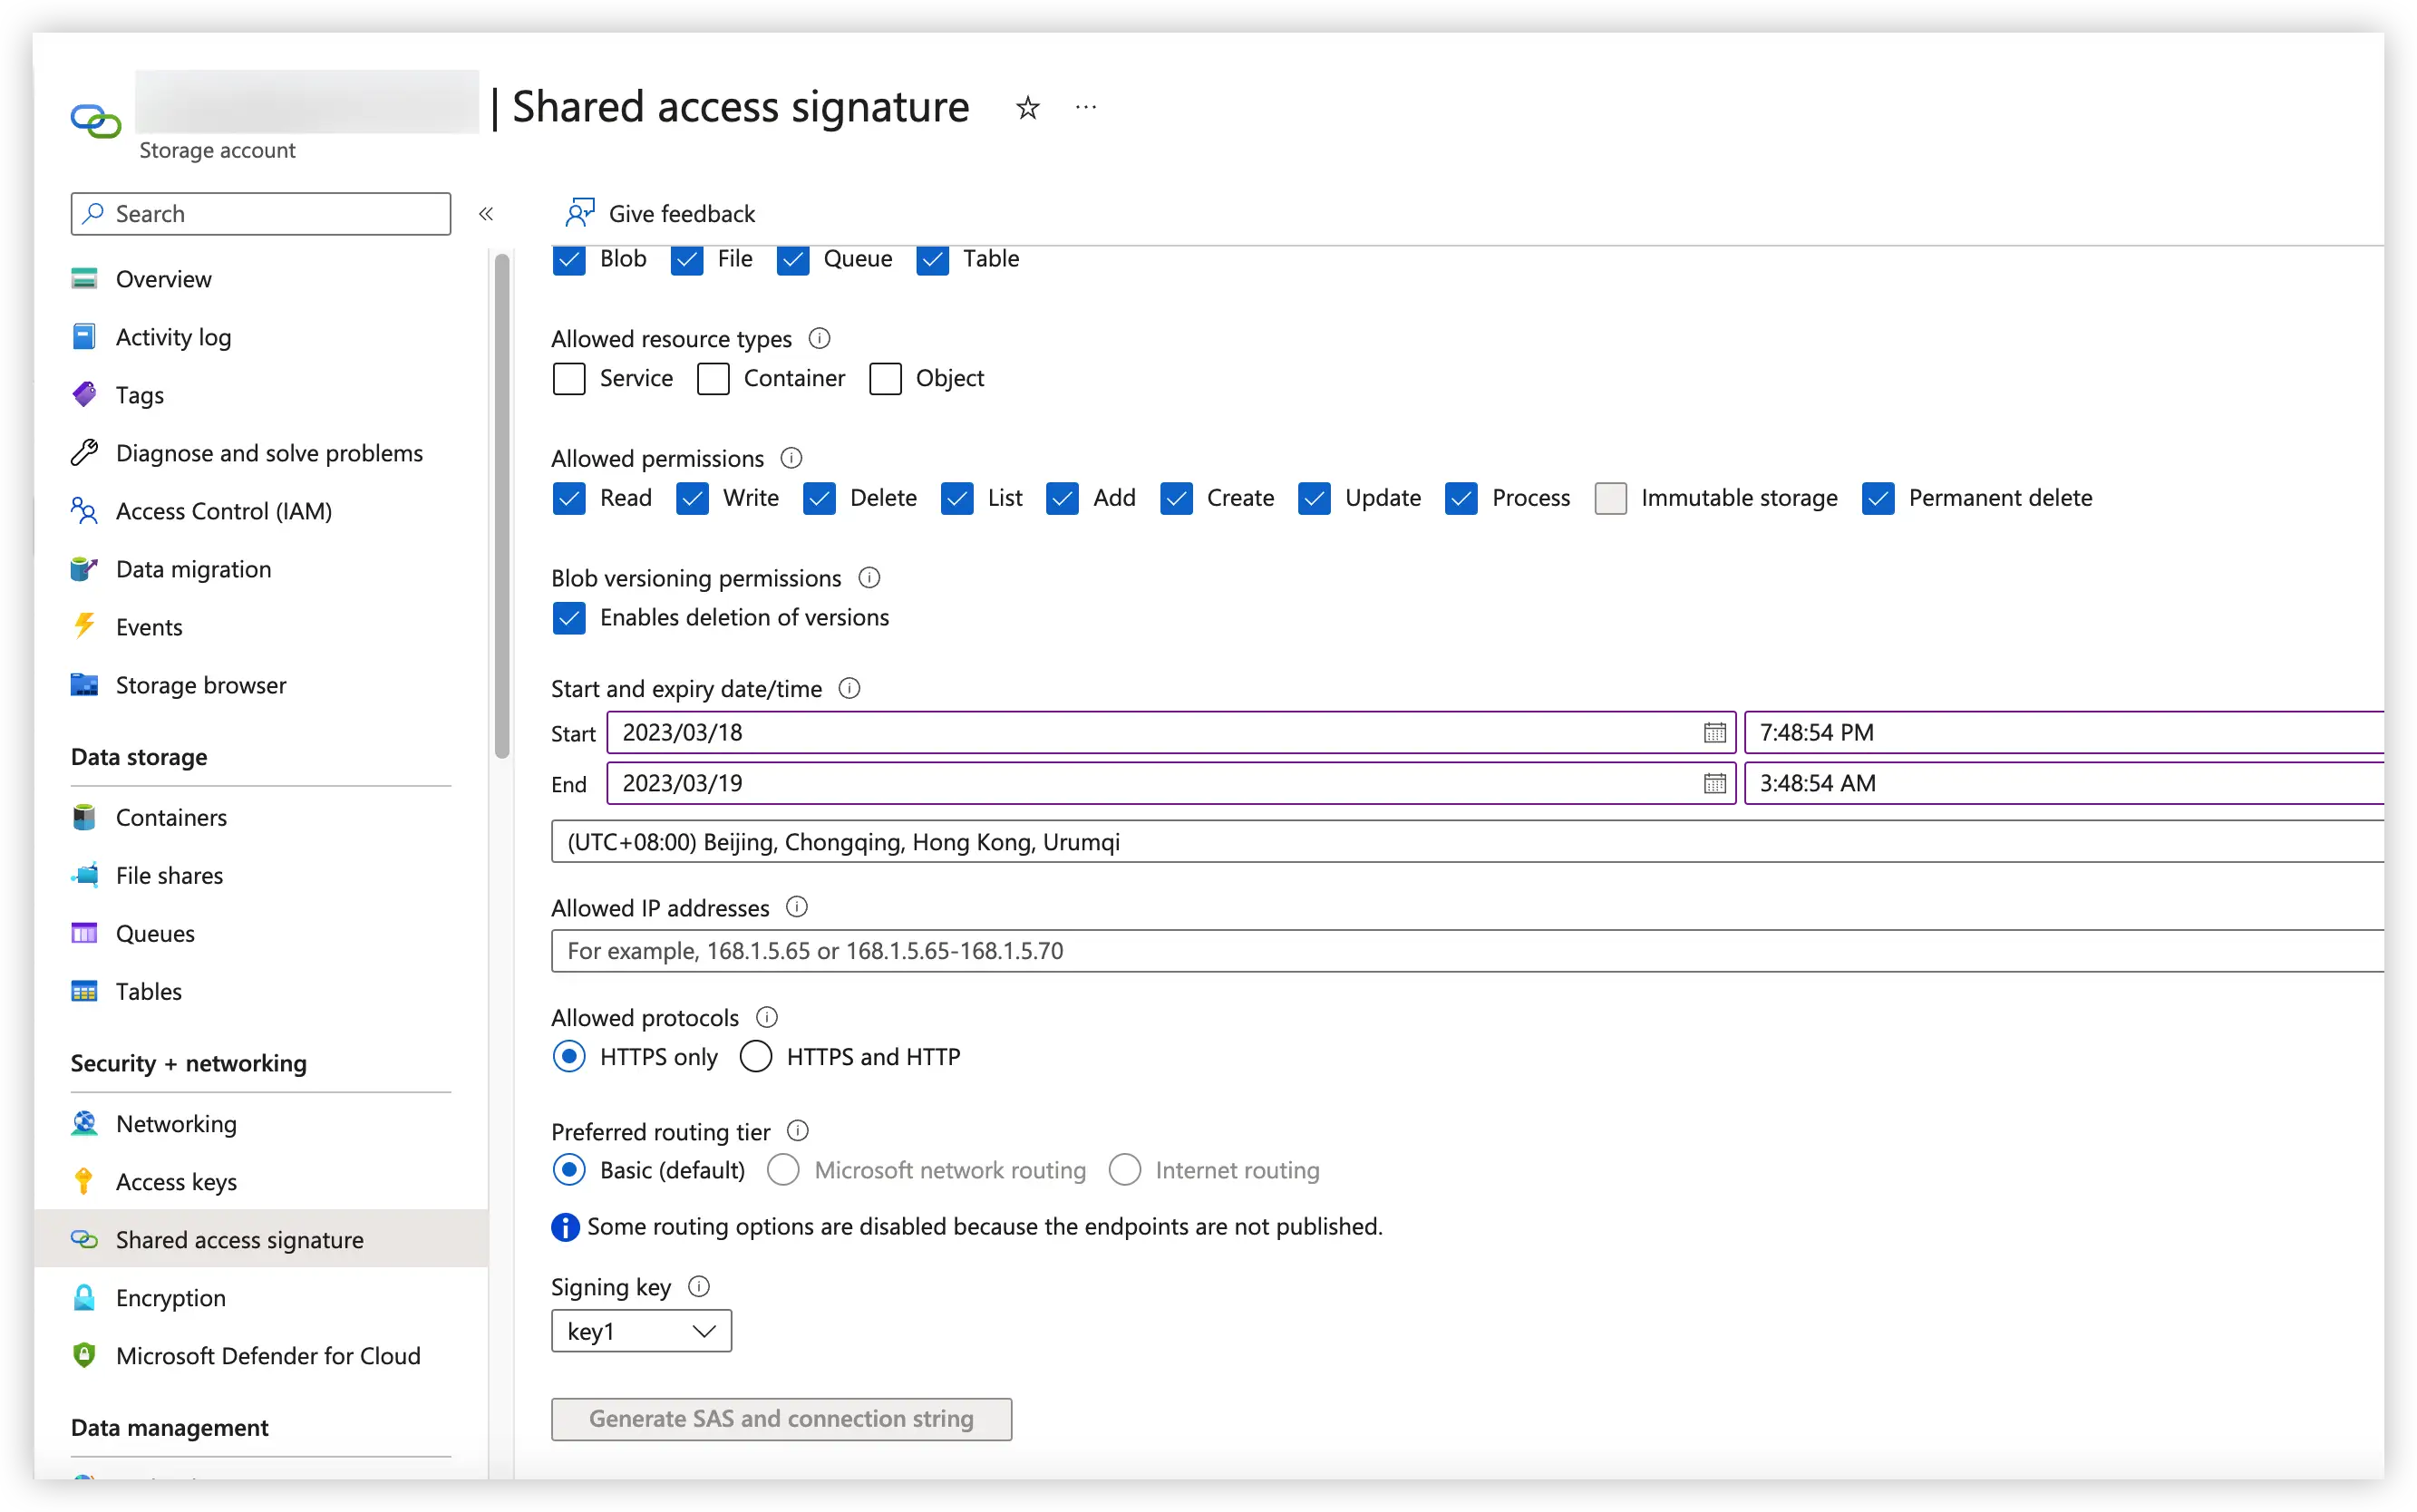
Task: Select the HTTPS only radio button
Action: pos(569,1056)
